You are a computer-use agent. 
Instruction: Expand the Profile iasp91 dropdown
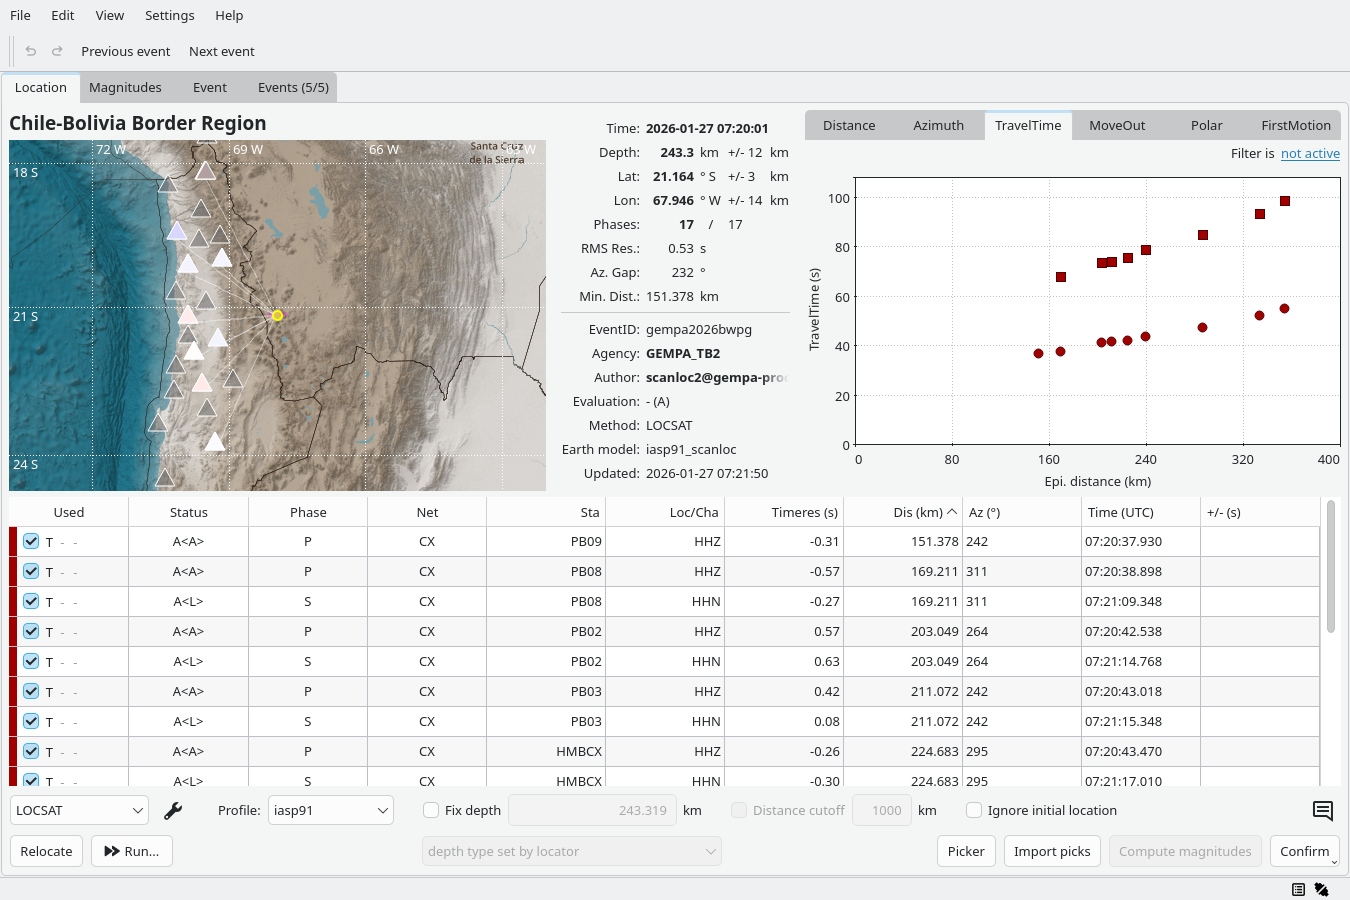coord(330,811)
